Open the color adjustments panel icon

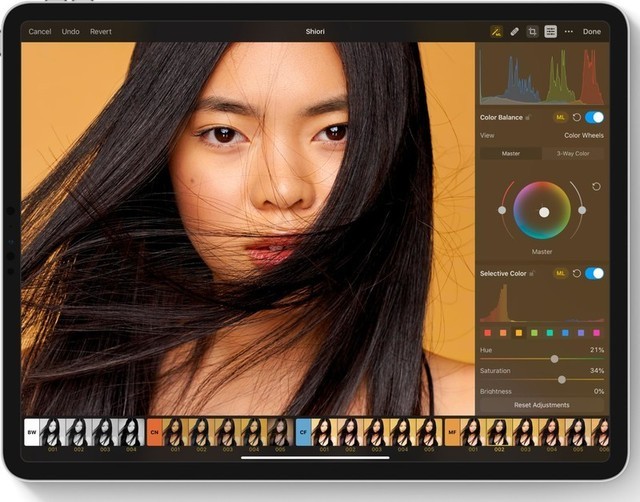(x=550, y=32)
